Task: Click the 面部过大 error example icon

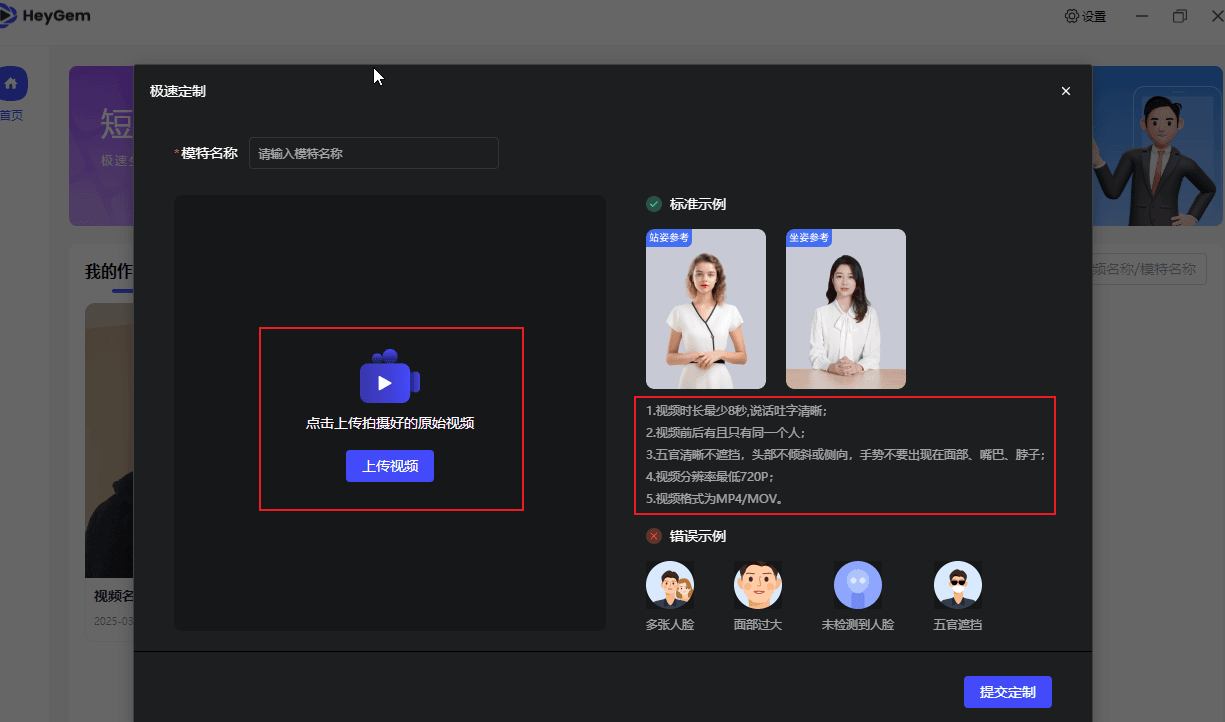Action: (758, 585)
